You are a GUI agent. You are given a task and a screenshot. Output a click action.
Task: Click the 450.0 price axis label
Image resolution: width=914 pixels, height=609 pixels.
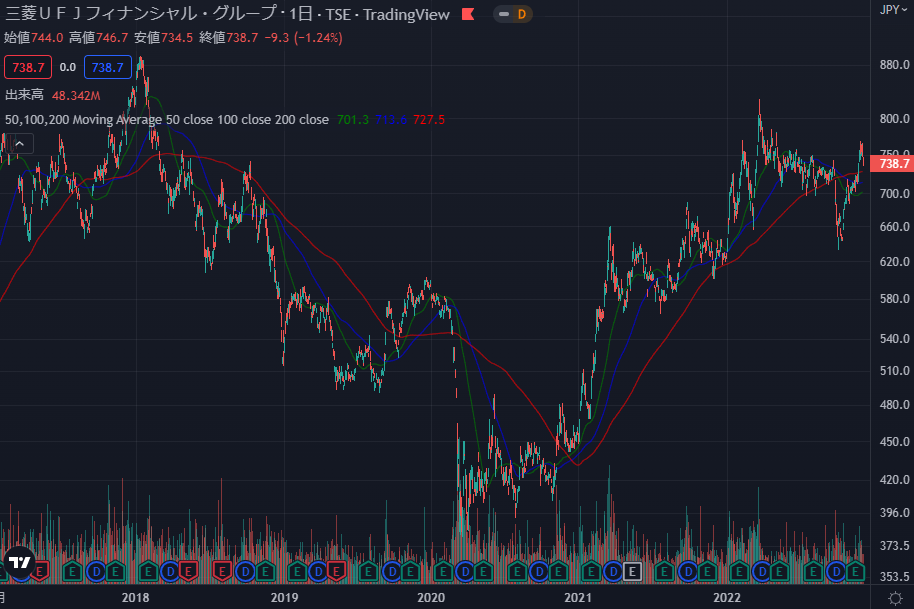(x=894, y=442)
